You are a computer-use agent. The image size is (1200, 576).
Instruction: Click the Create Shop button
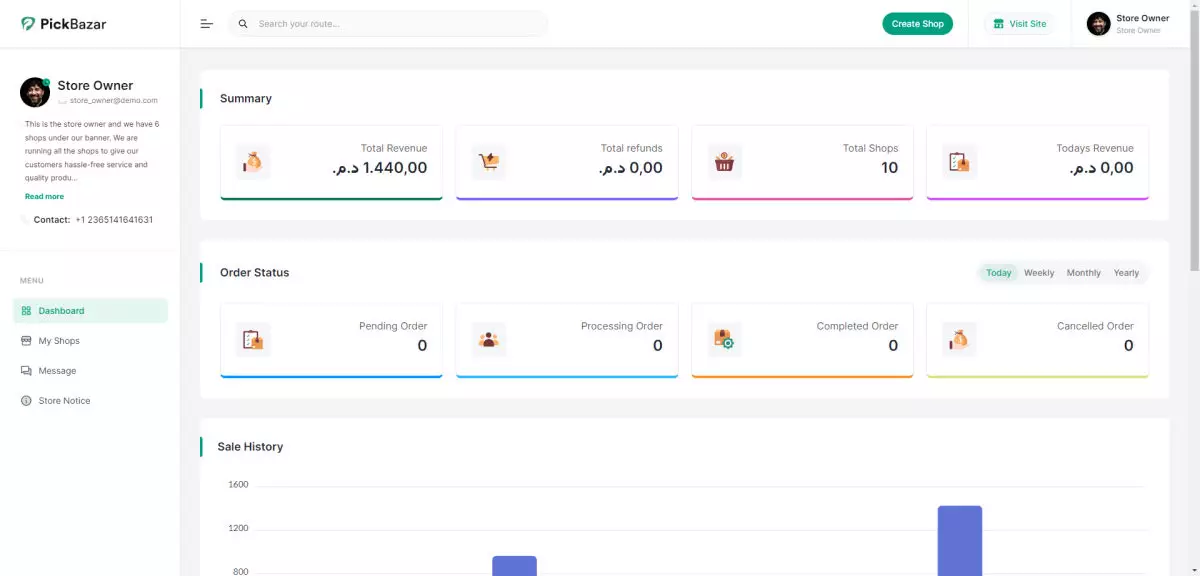(917, 24)
